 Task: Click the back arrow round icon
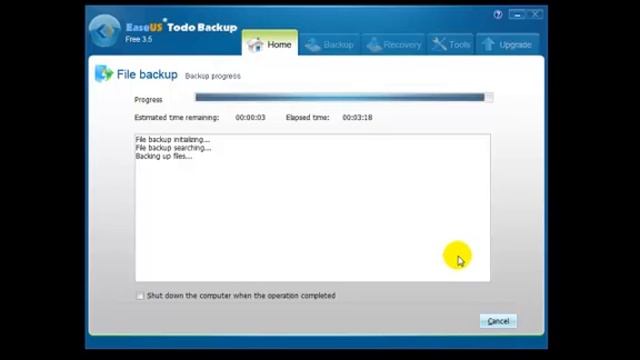104,31
